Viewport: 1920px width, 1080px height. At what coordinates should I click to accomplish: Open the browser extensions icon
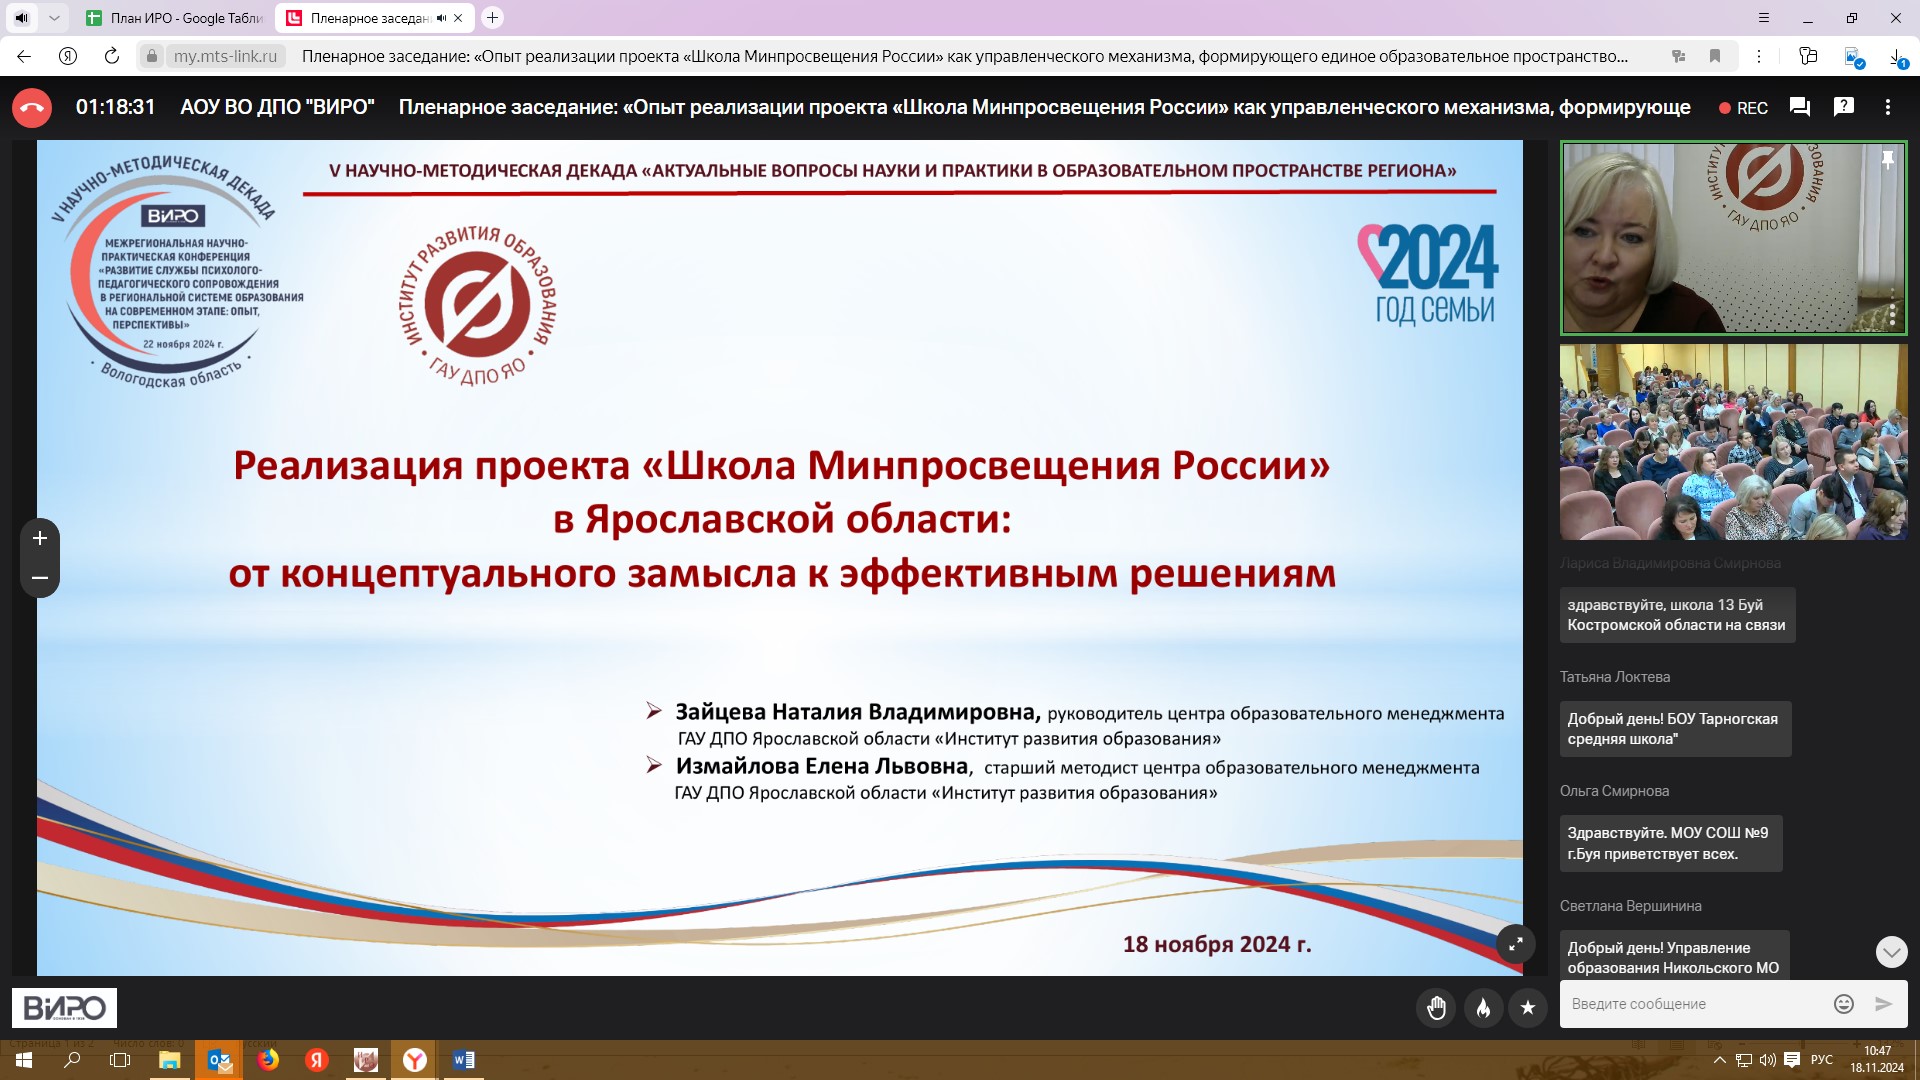[1808, 56]
